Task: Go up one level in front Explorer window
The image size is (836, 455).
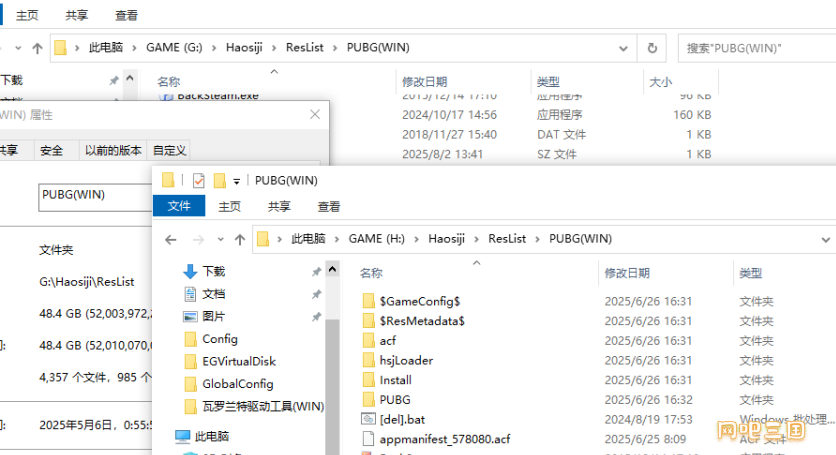Action: 240,240
